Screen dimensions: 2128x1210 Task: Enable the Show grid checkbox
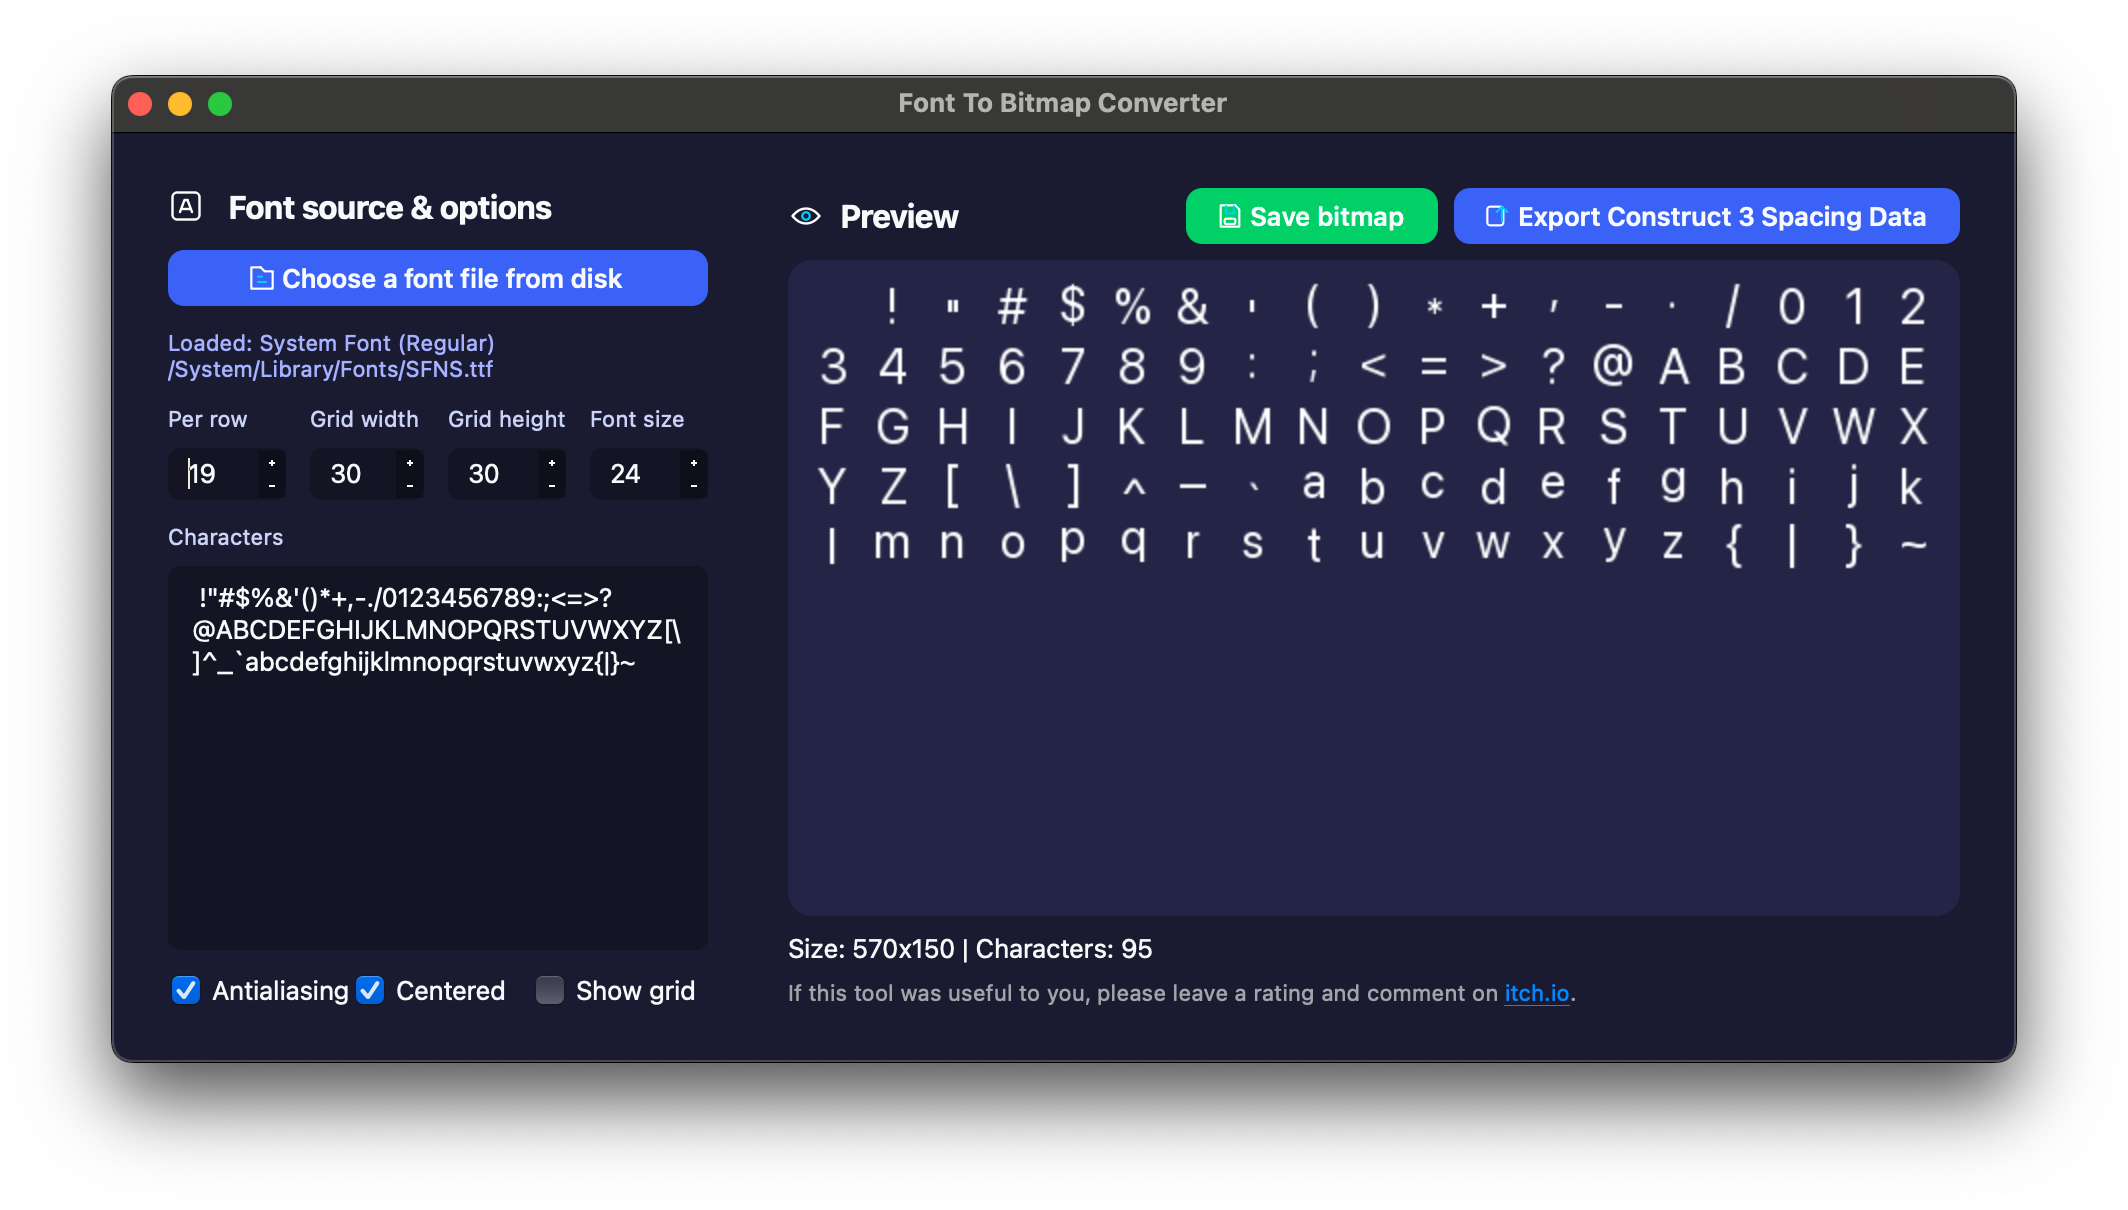[550, 990]
